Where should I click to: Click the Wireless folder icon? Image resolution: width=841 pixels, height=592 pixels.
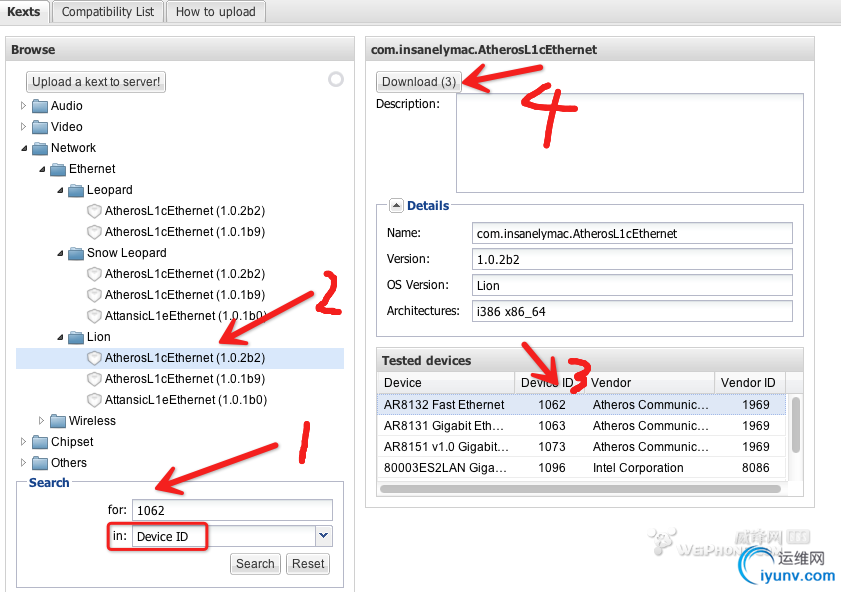pos(58,421)
